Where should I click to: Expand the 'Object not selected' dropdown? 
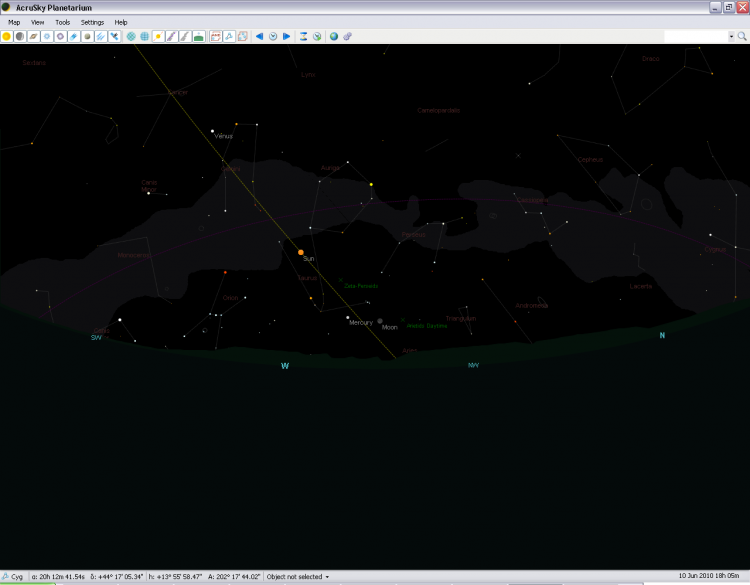tap(327, 577)
